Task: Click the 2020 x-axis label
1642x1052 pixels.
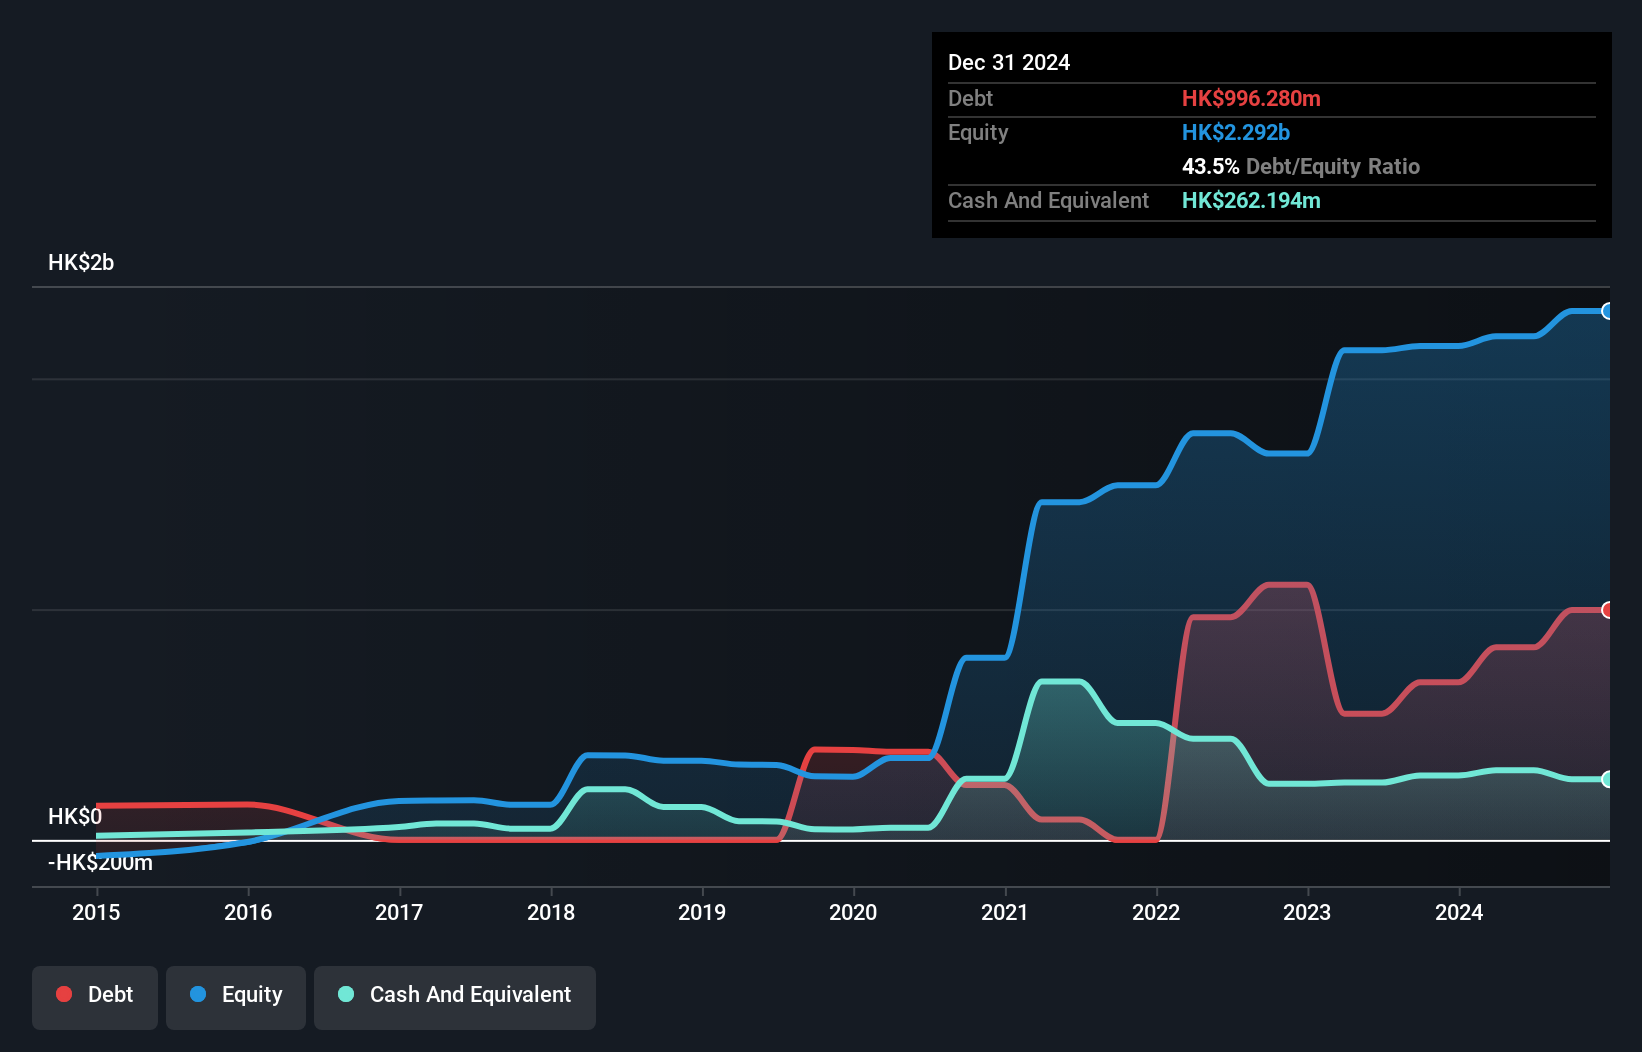Action: (853, 912)
